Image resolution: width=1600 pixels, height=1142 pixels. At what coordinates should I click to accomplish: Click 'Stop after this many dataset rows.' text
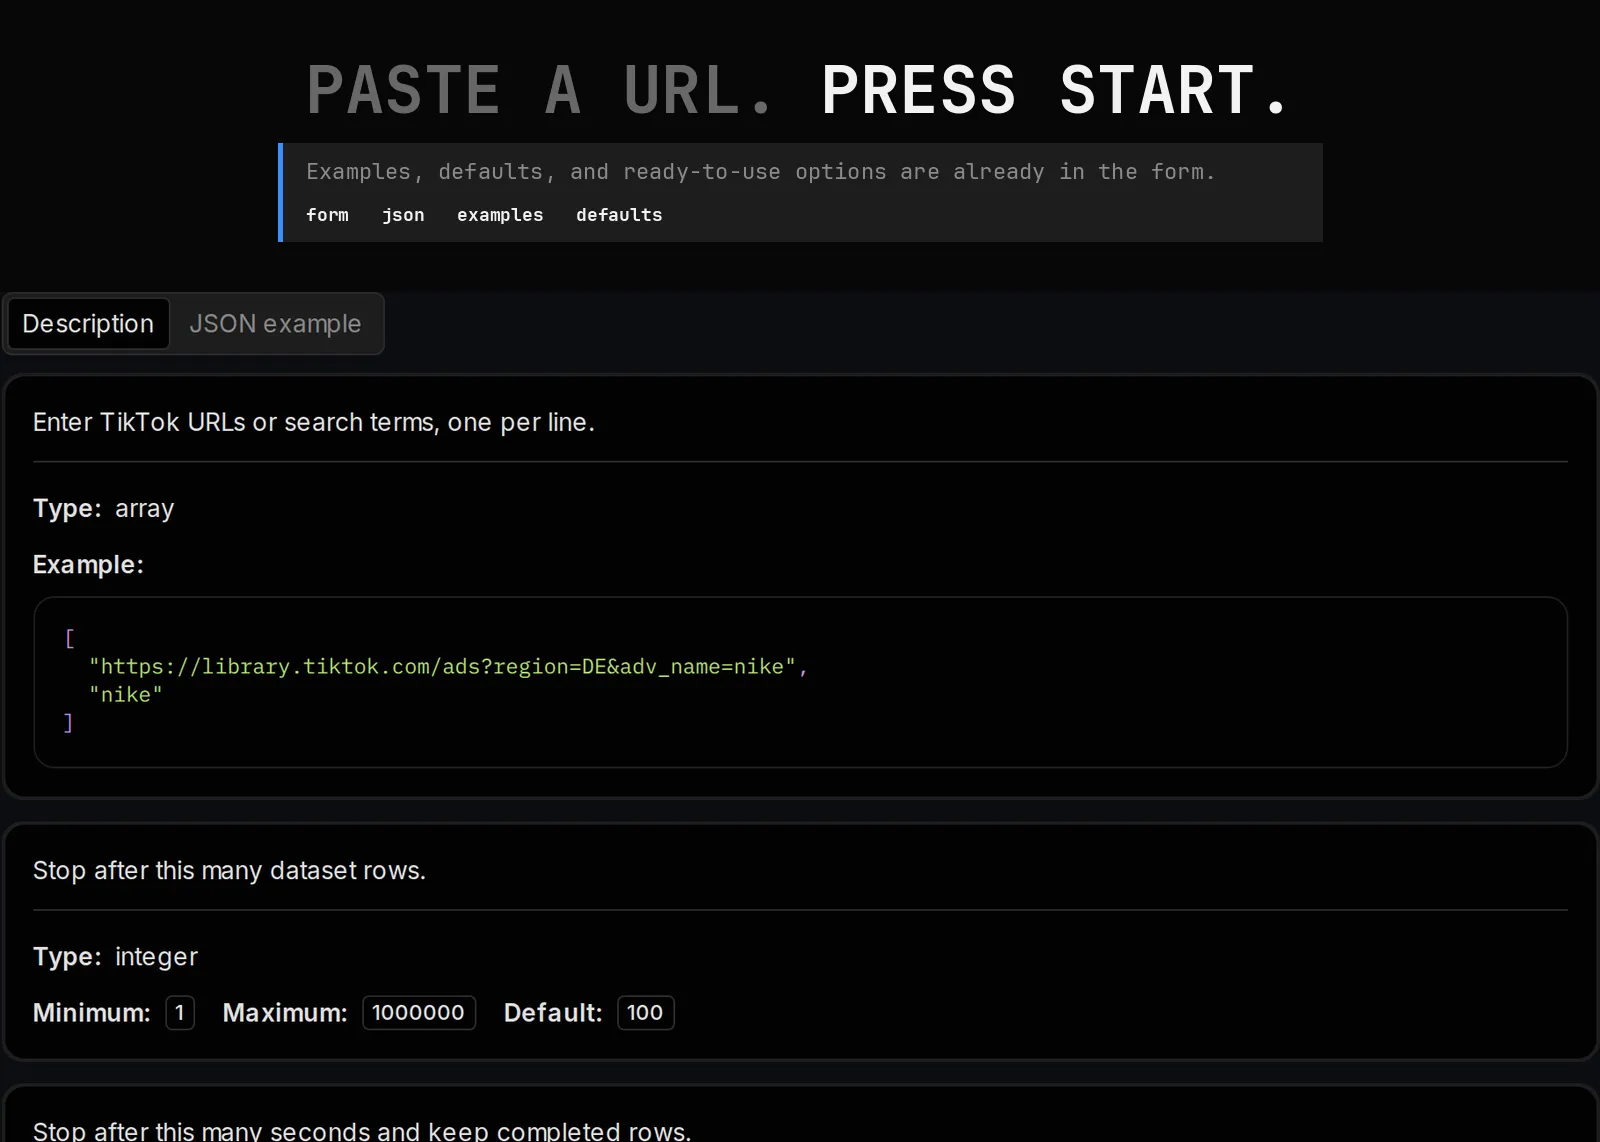(229, 871)
